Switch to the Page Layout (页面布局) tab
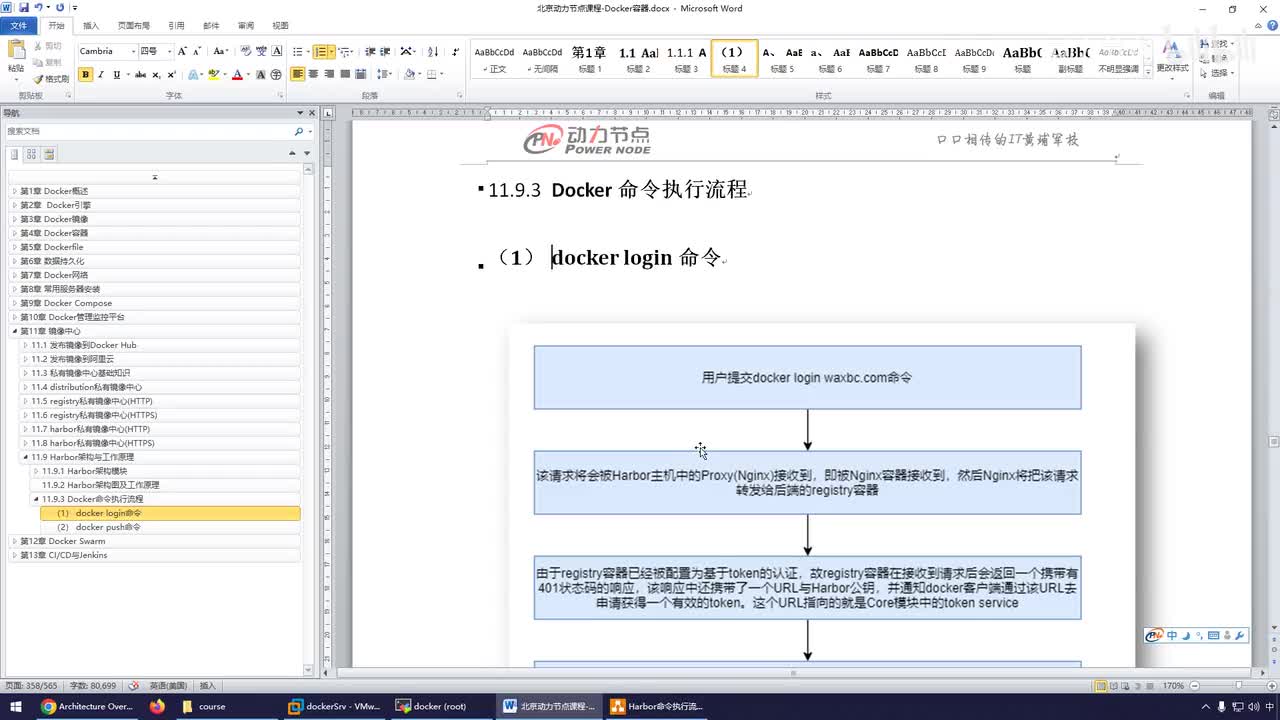Image resolution: width=1280 pixels, height=720 pixels. (134, 26)
